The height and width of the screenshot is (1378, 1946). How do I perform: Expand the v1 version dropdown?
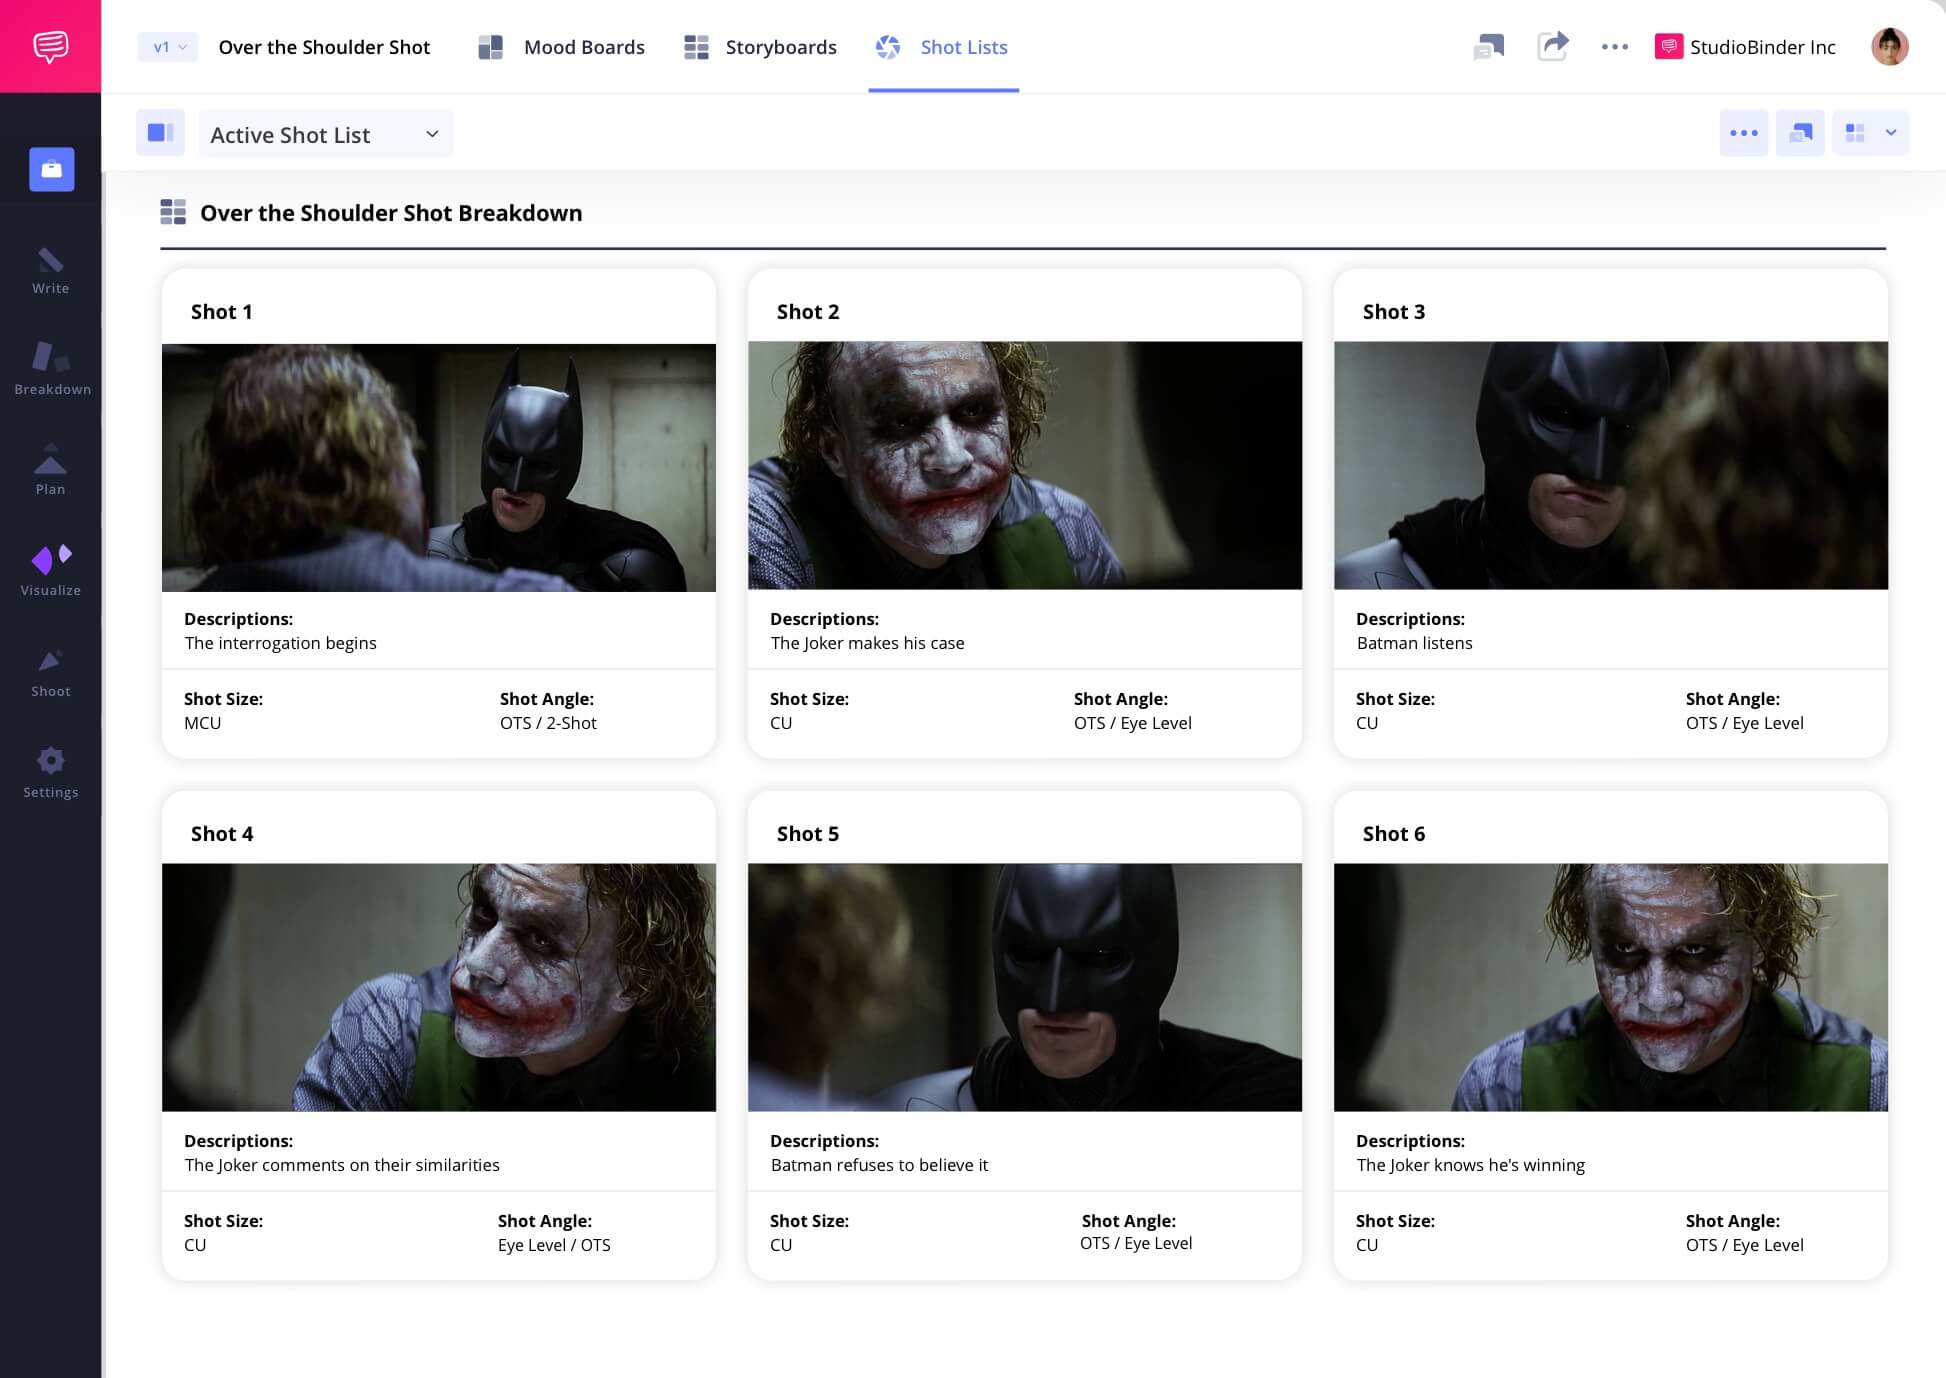pos(168,47)
